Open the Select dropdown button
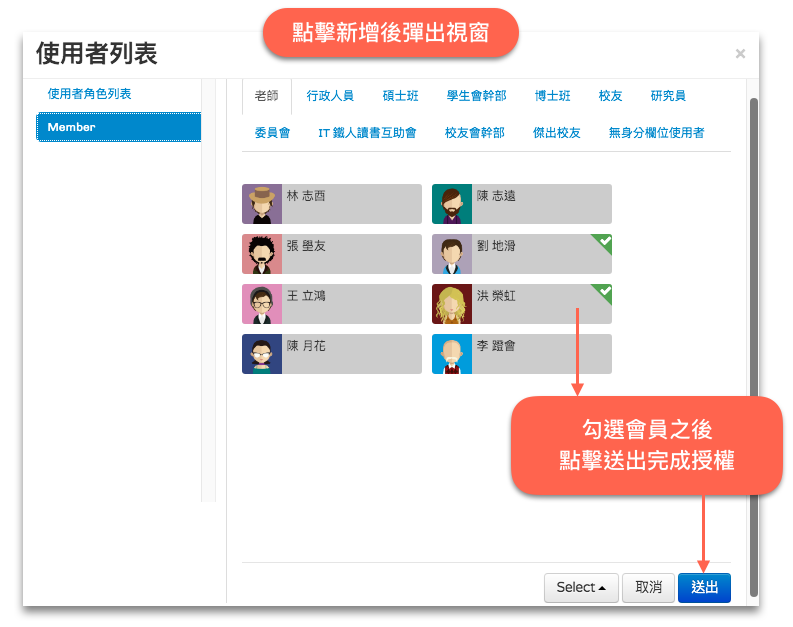This screenshot has width=793, height=627. (x=581, y=588)
